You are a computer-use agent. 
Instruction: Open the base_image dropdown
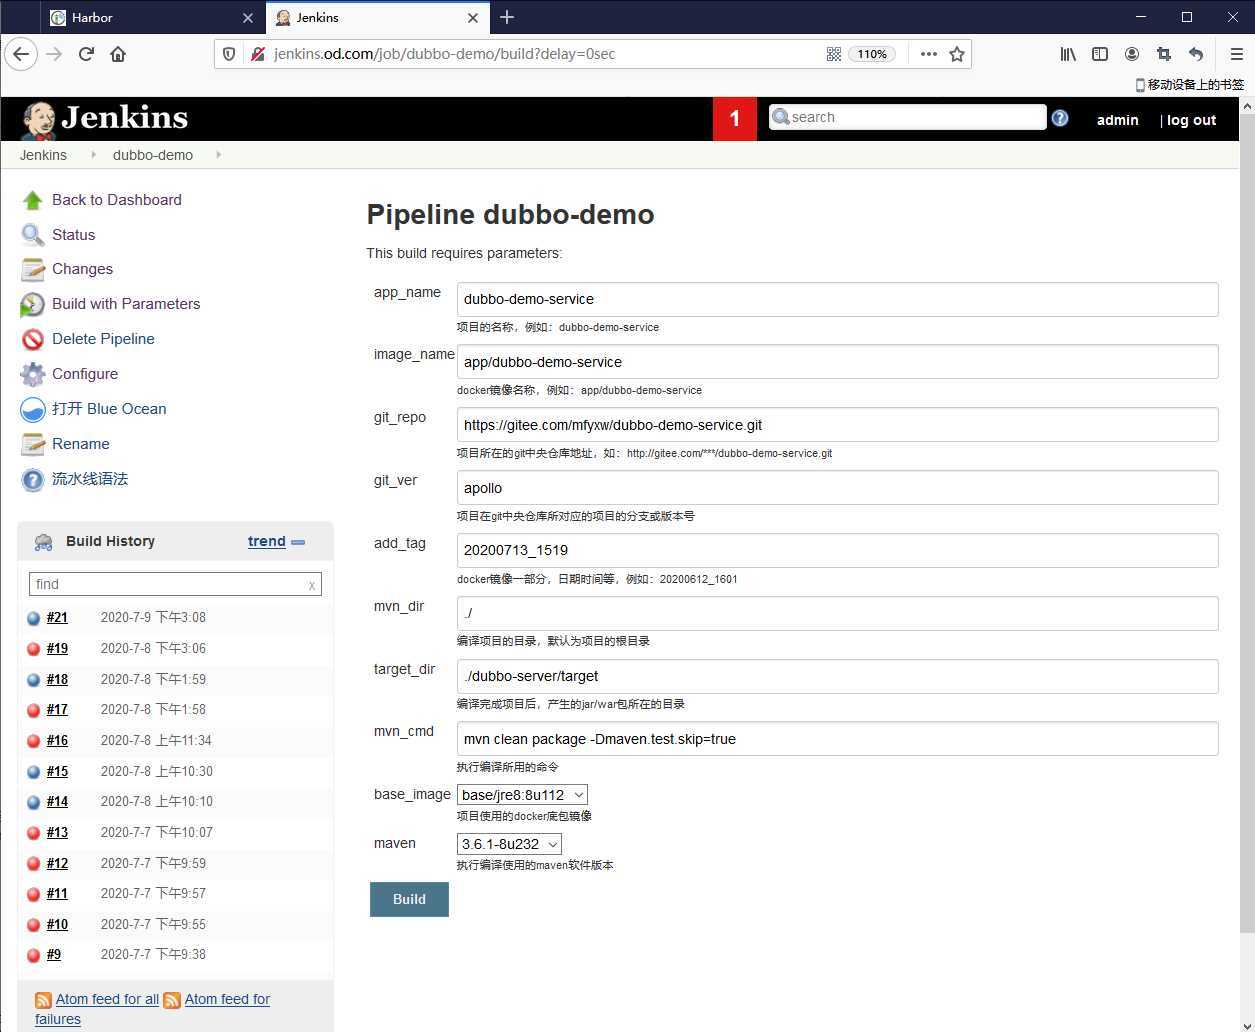click(x=522, y=795)
